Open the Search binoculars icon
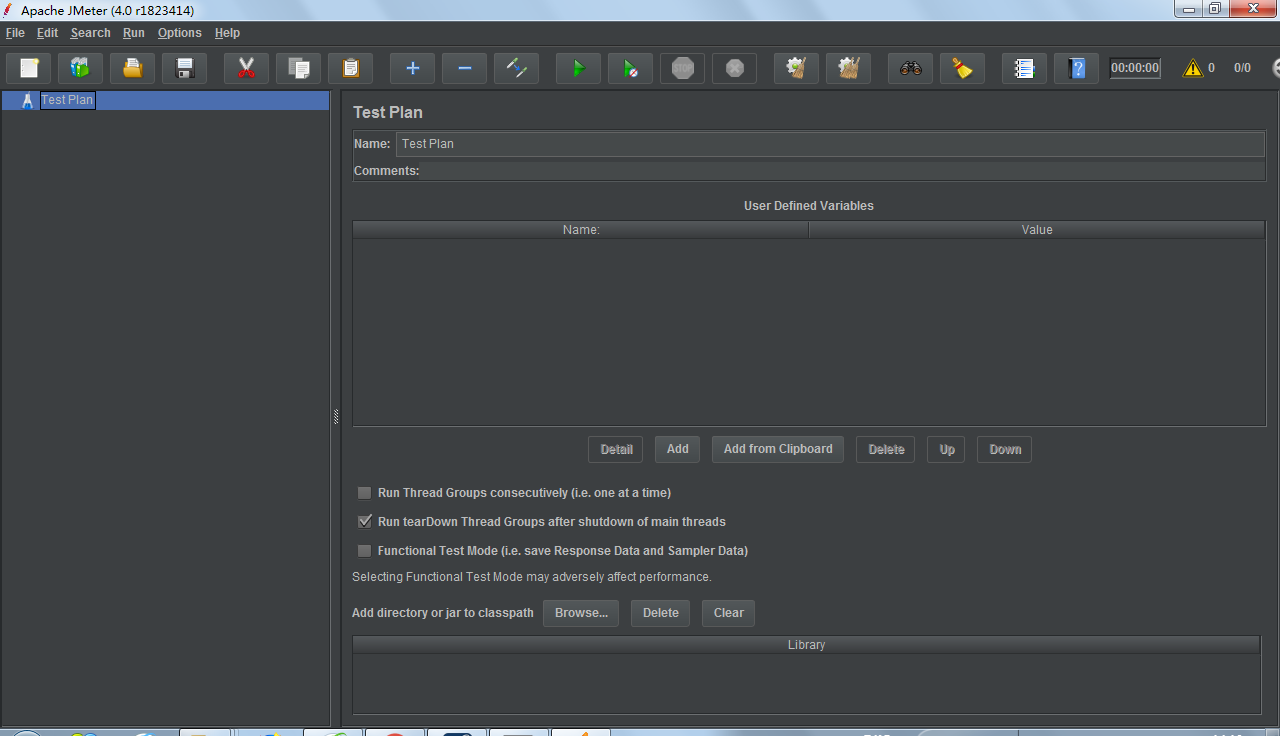Viewport: 1280px width, 736px height. coord(910,68)
